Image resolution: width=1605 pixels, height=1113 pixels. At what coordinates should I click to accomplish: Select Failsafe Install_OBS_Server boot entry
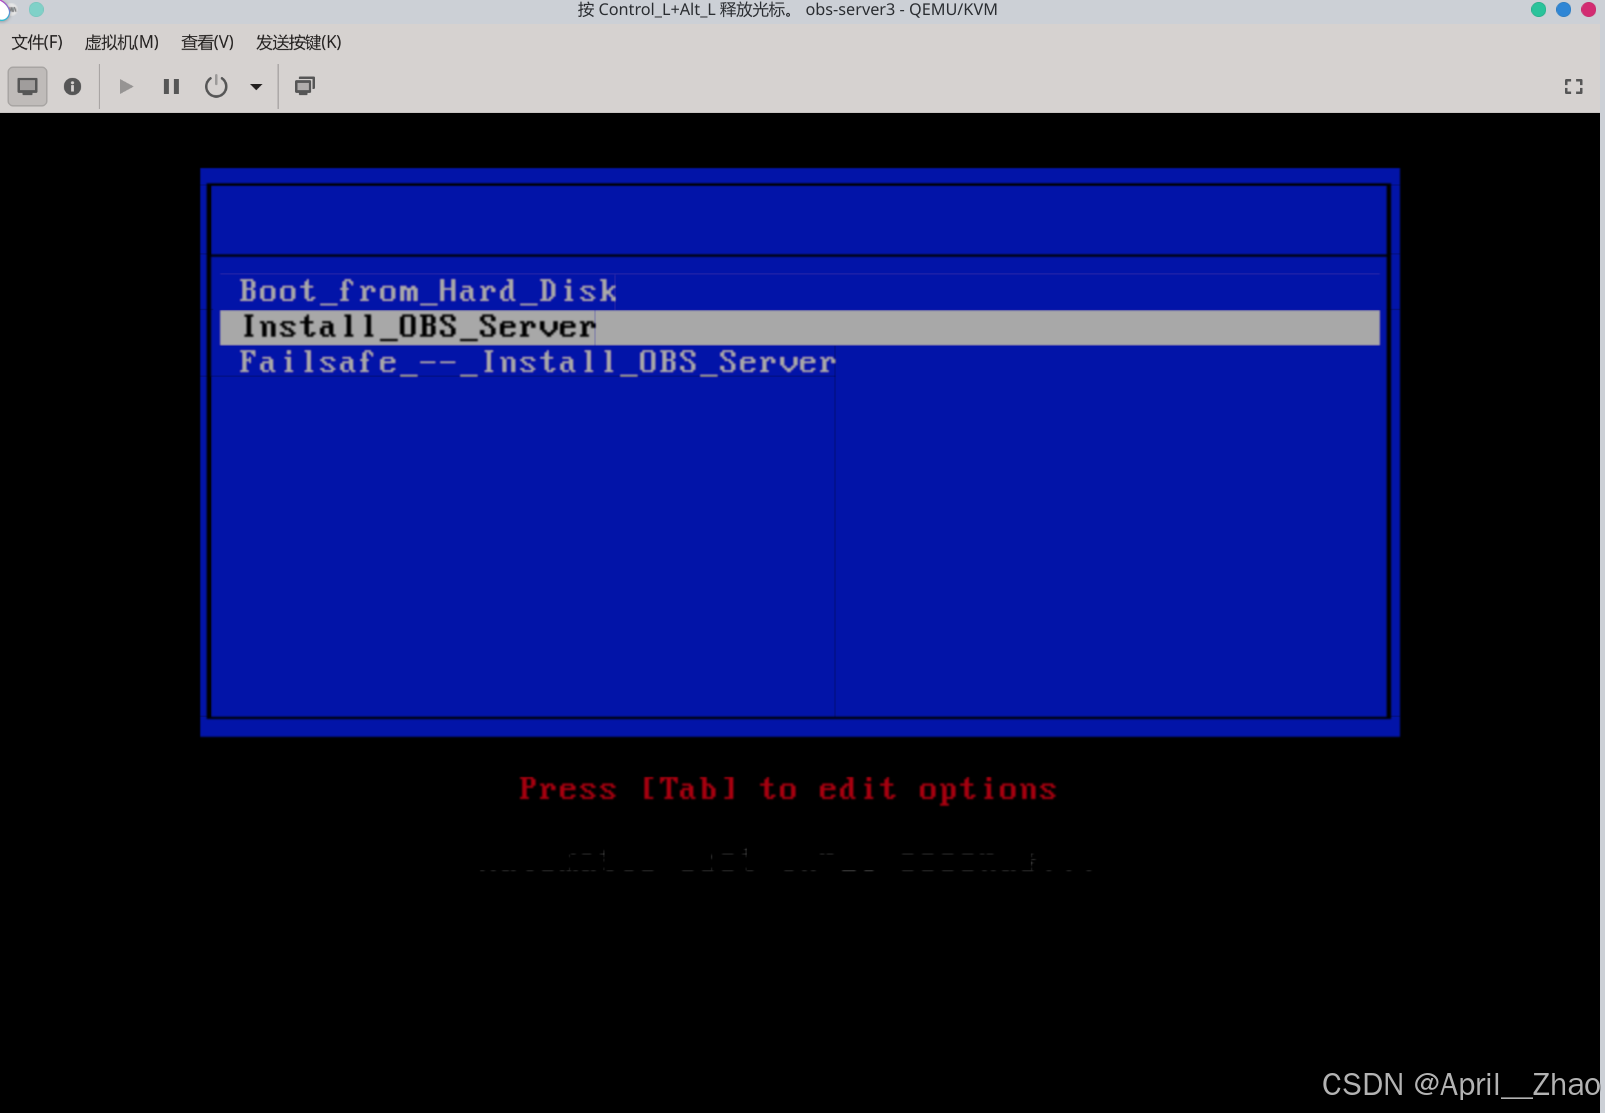[799, 362]
